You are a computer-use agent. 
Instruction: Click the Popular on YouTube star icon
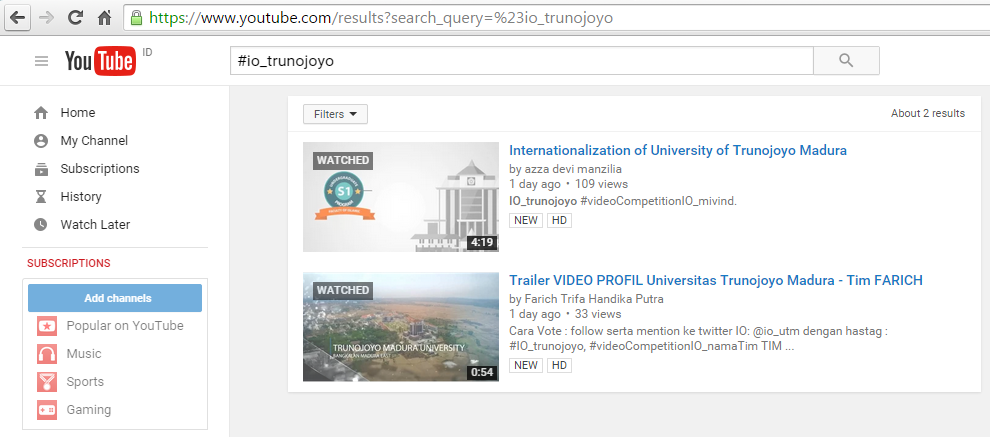tap(47, 326)
